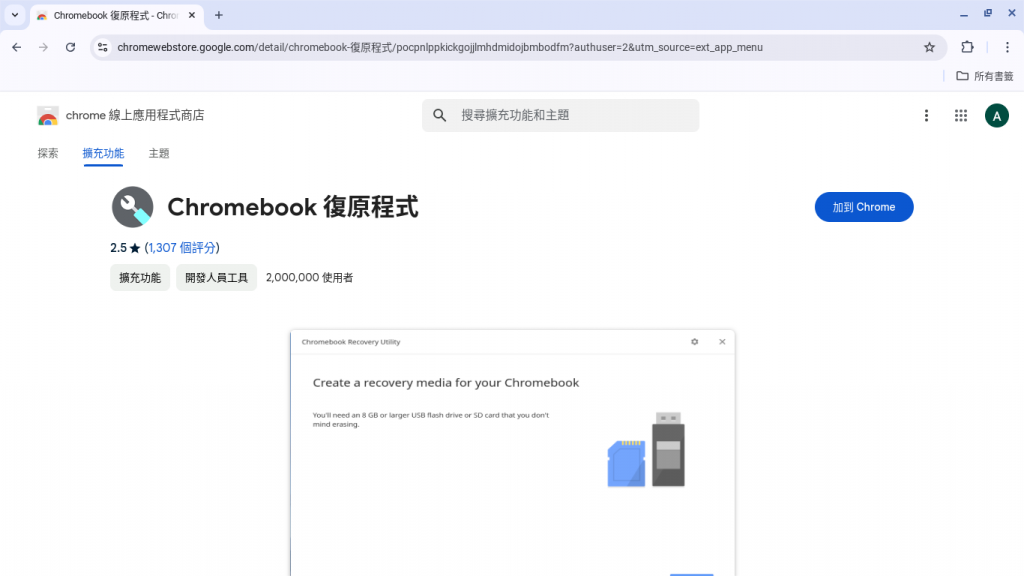Open the tab search dropdown arrow
The image size is (1024, 576).
pyautogui.click(x=15, y=15)
